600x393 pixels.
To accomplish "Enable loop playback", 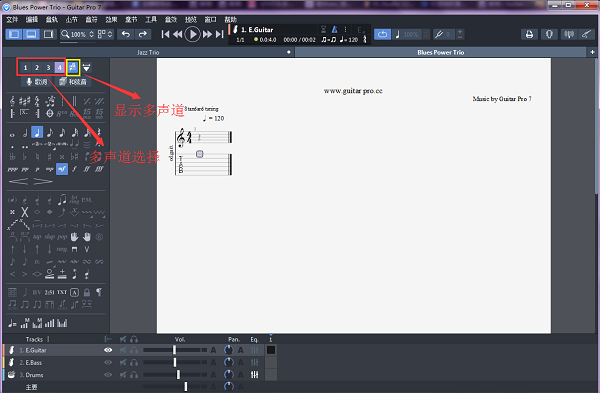I will point(382,34).
